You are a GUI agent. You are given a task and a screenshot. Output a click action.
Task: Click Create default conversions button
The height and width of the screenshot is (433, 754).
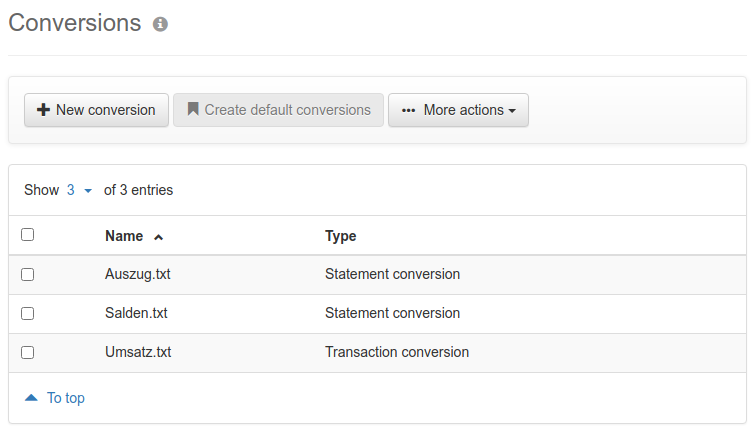coord(278,110)
